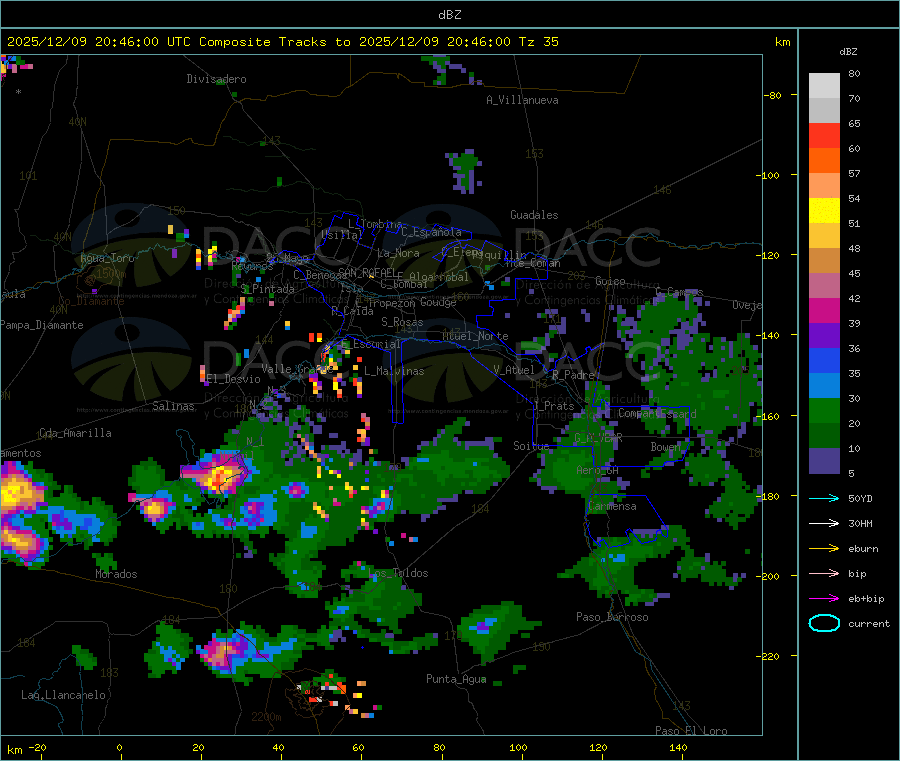This screenshot has width=900, height=761.
Task: Click the Atuel_Norte map label
Action: [x=475, y=336]
